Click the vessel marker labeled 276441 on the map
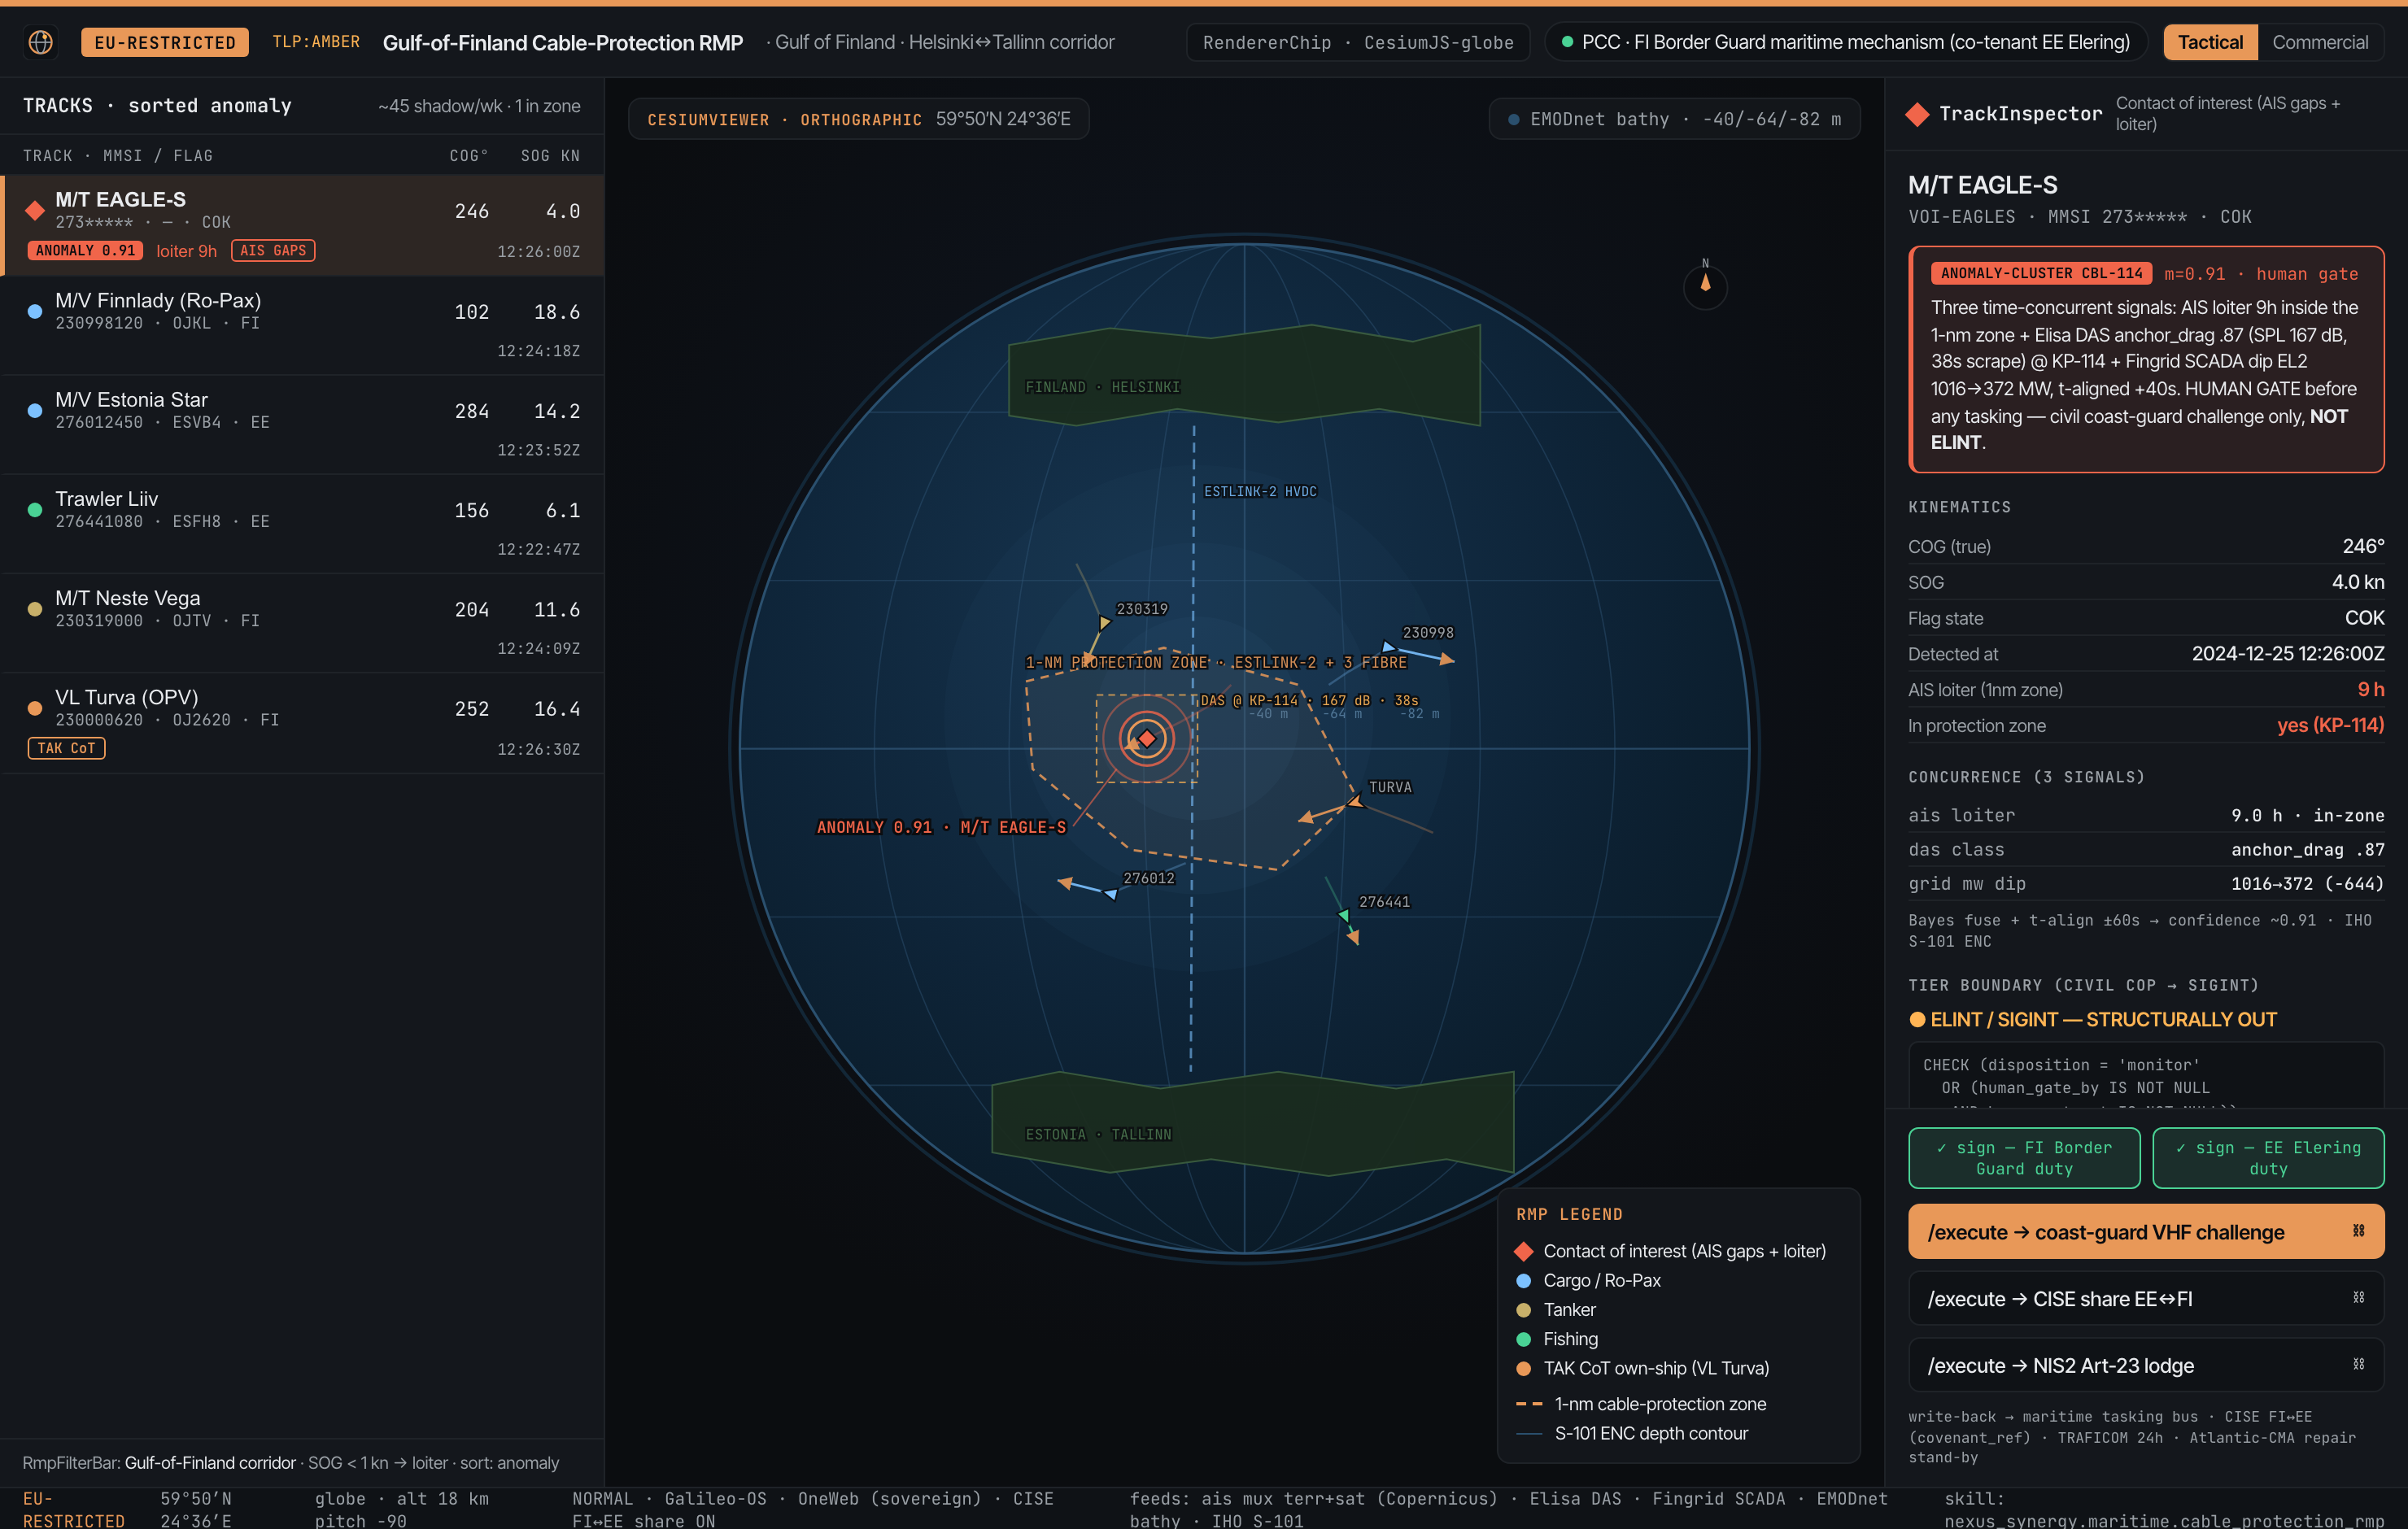Screen dimensions: 2408x1529 pyautogui.click(x=1343, y=915)
